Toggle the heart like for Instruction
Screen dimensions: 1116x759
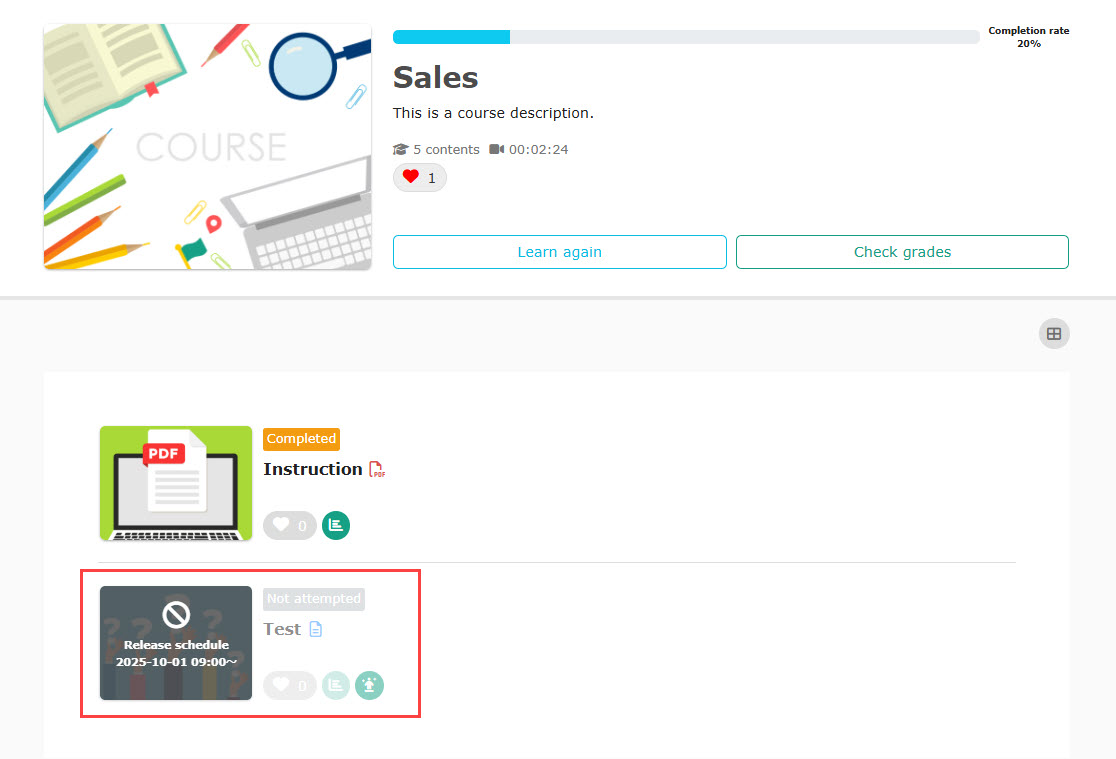(289, 525)
